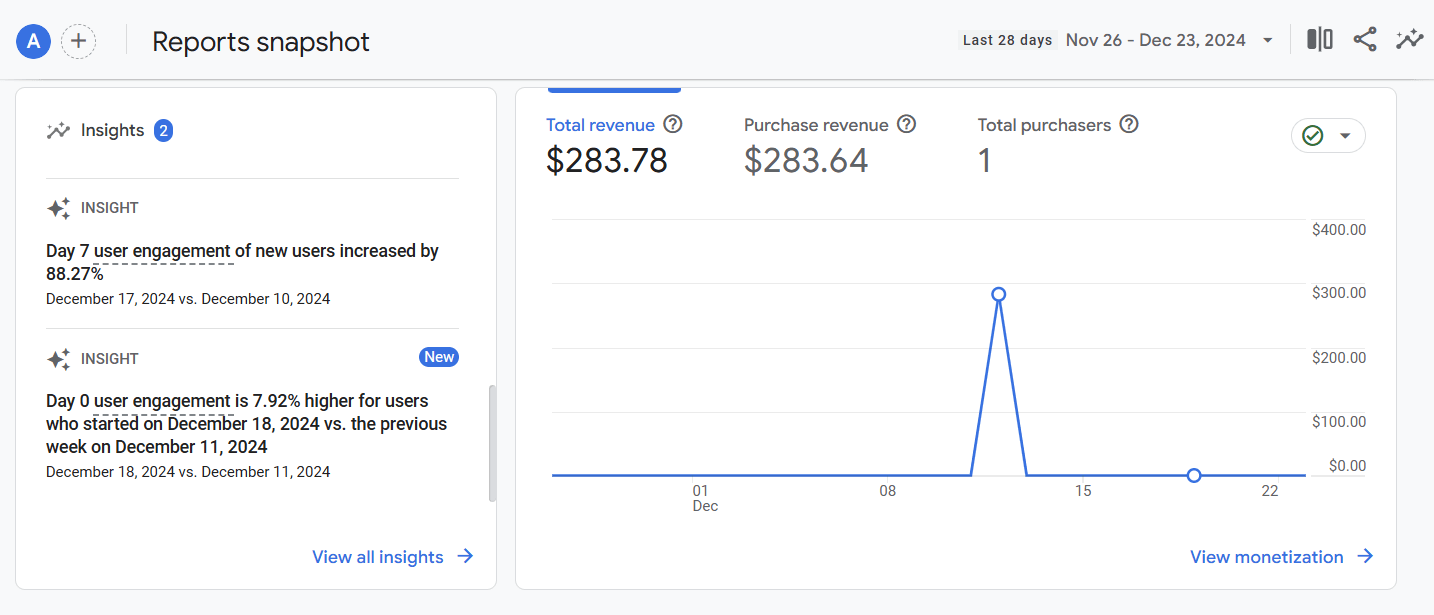Click the blue A account avatar
Viewport: 1434px width, 615px height.
(x=33, y=41)
